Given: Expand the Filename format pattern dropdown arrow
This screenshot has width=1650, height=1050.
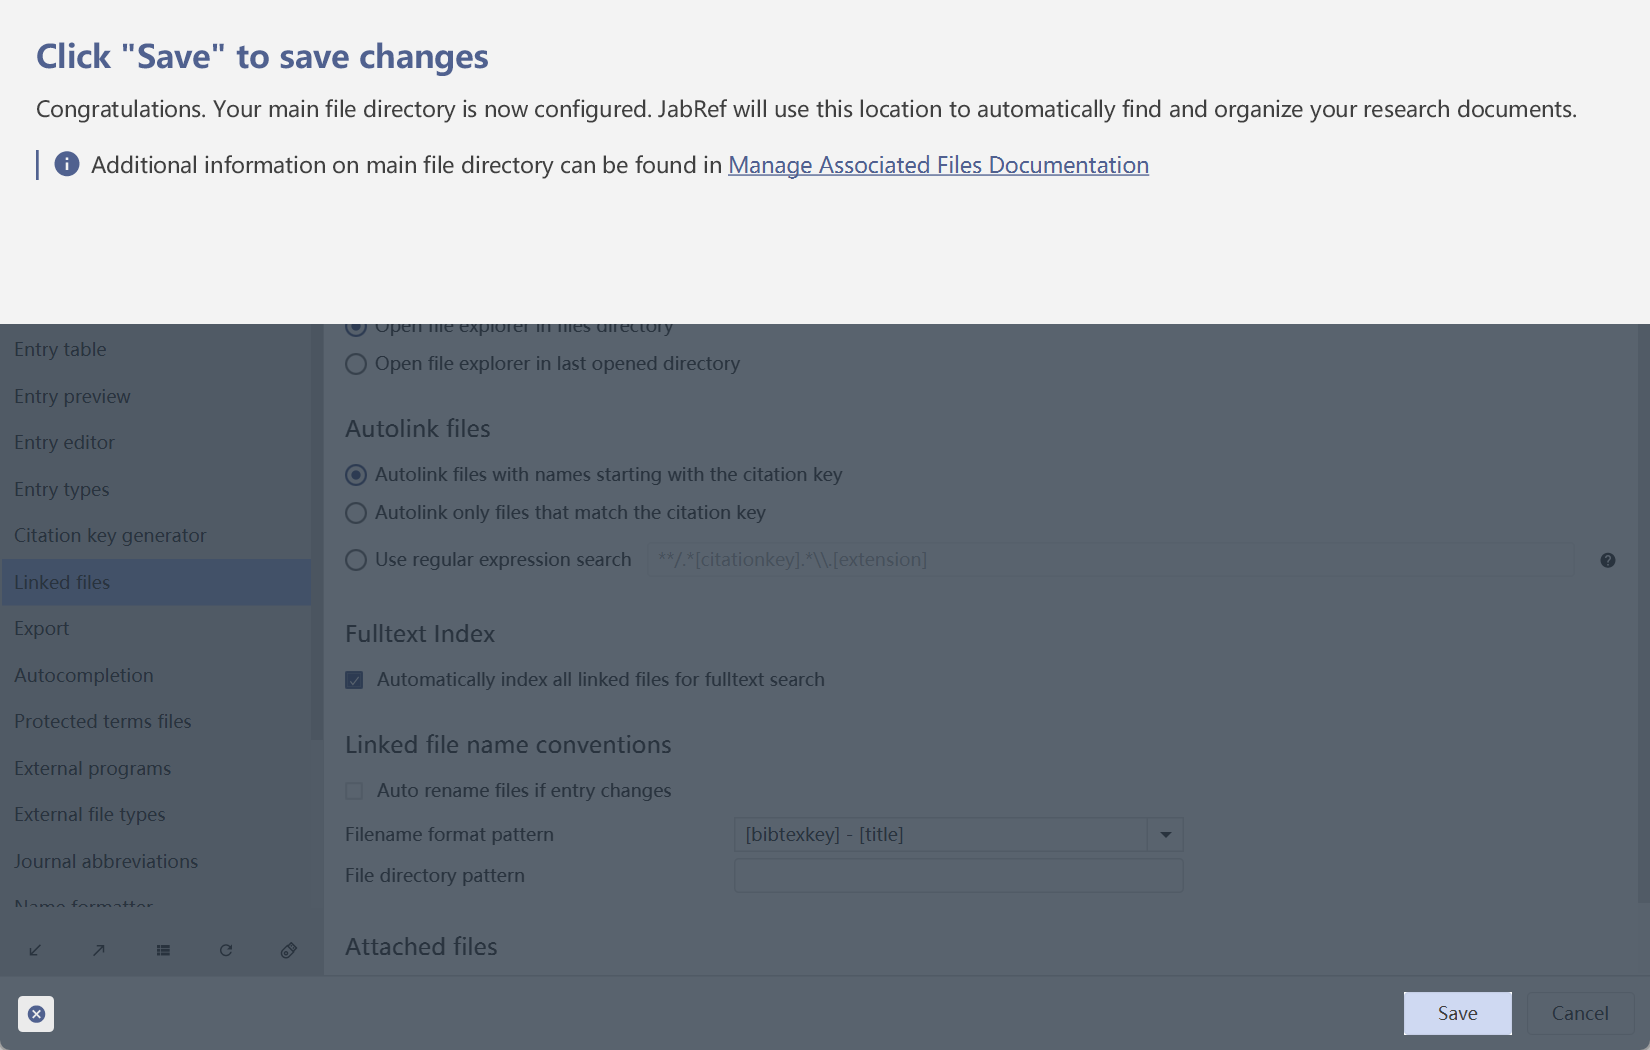Looking at the screenshot, I should point(1165,835).
